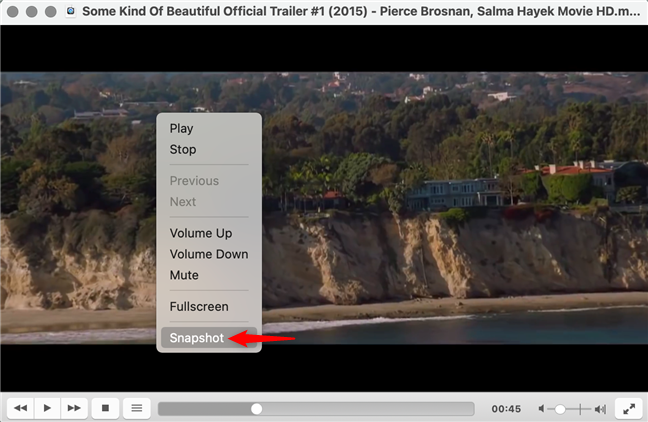Choose Fullscreen in the context menu

pos(209,307)
